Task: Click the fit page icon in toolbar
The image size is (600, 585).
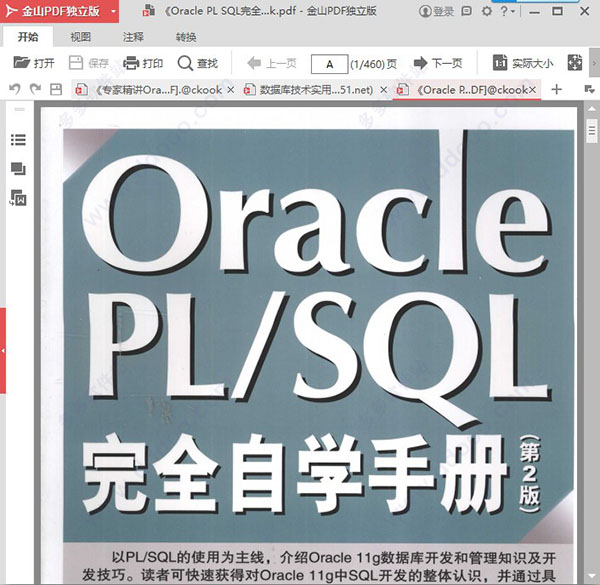Action: tap(575, 63)
